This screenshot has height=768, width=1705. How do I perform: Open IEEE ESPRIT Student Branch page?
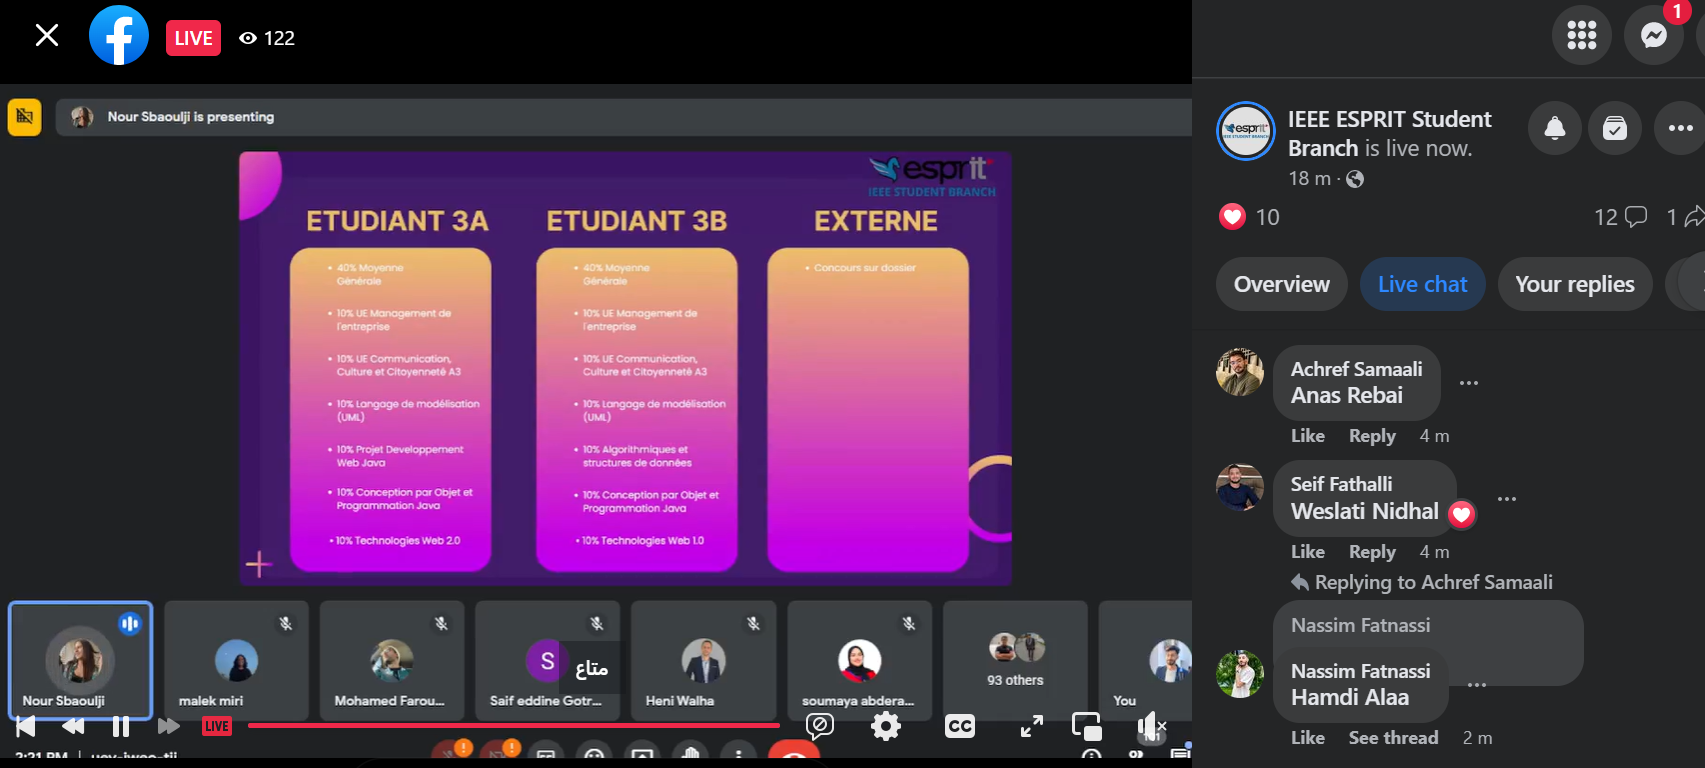click(1390, 133)
